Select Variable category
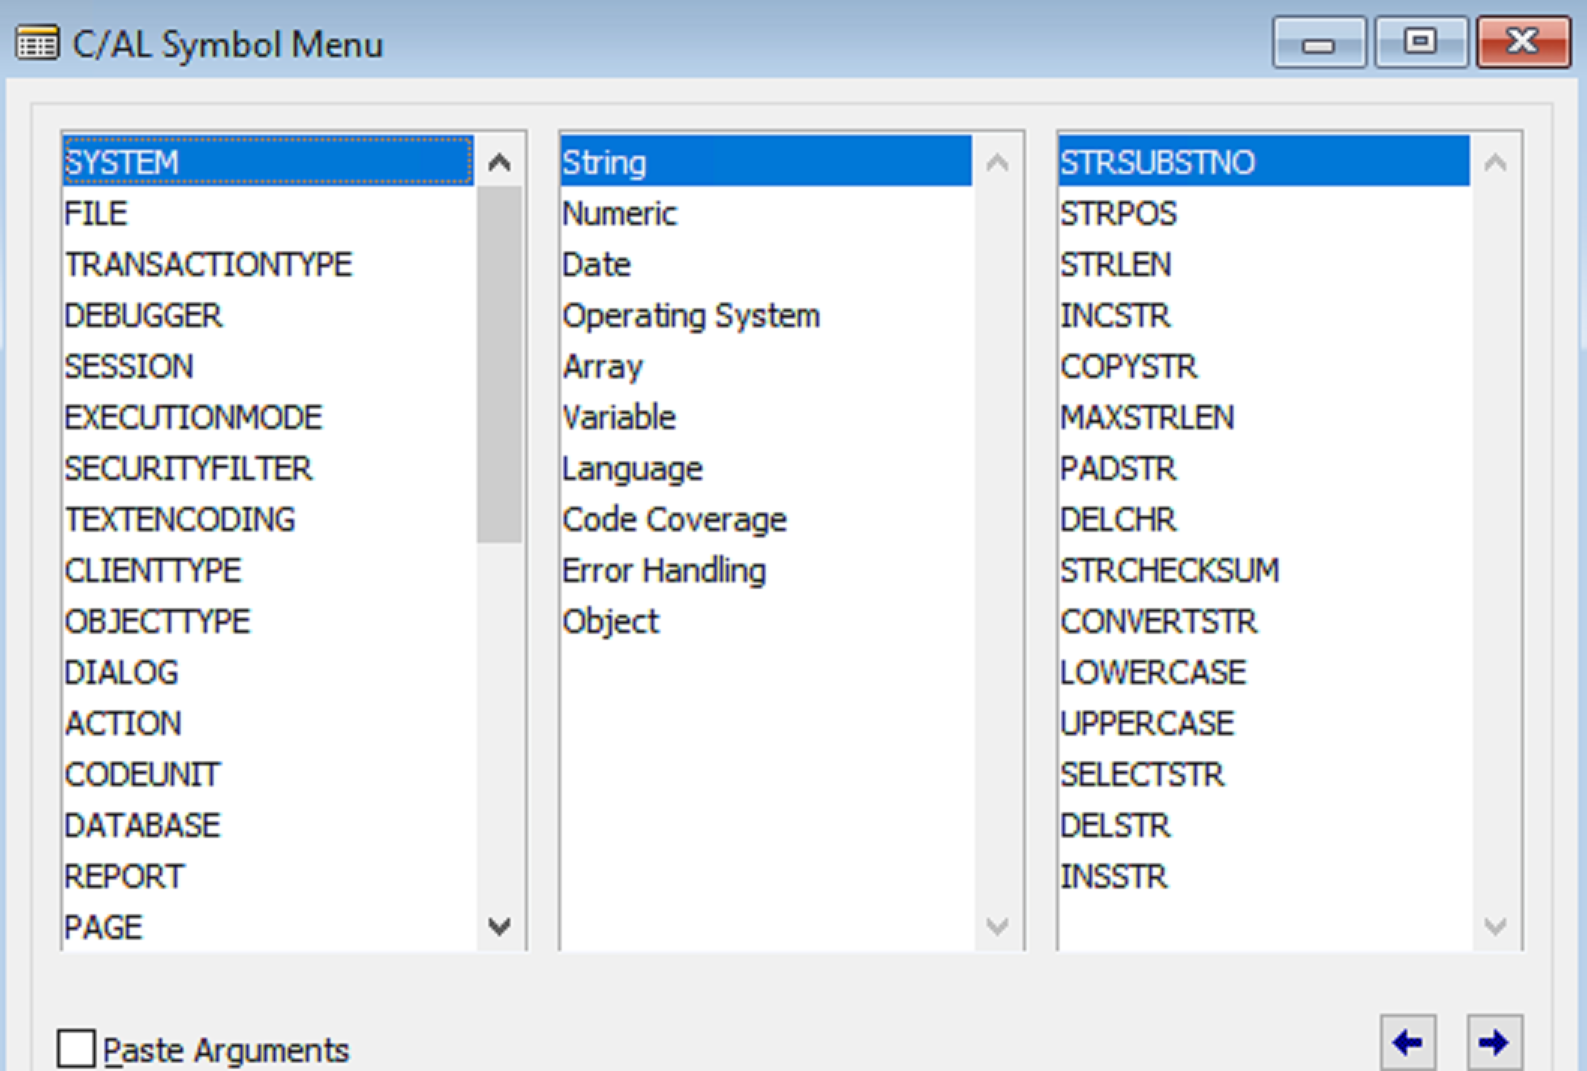The width and height of the screenshot is (1587, 1071). coord(766,417)
